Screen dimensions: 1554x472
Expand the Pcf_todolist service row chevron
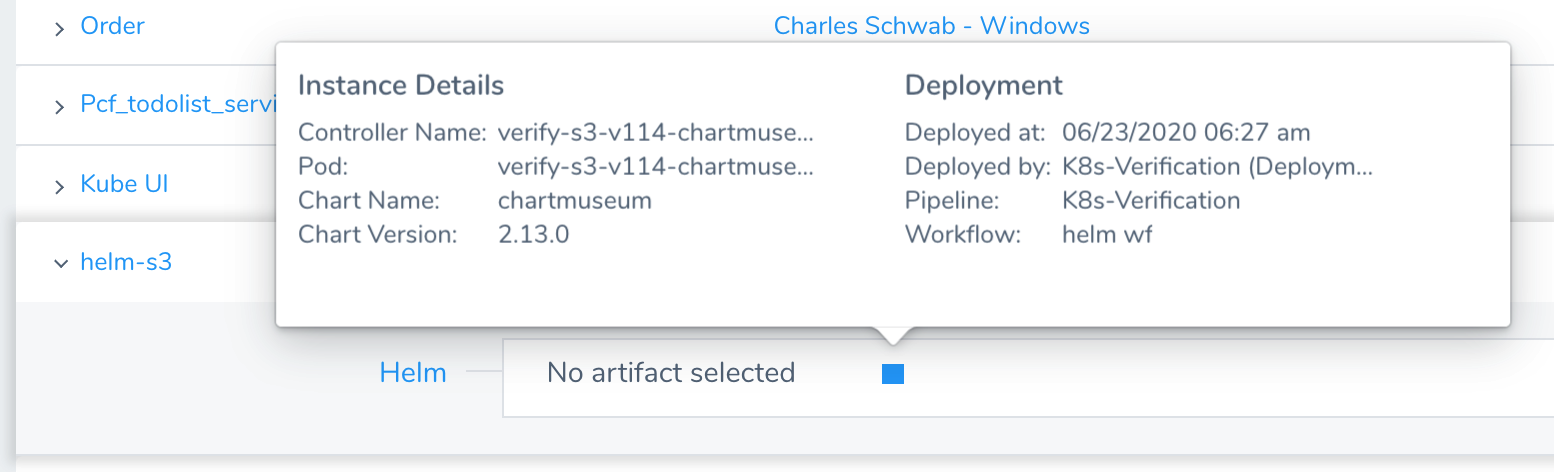(60, 106)
